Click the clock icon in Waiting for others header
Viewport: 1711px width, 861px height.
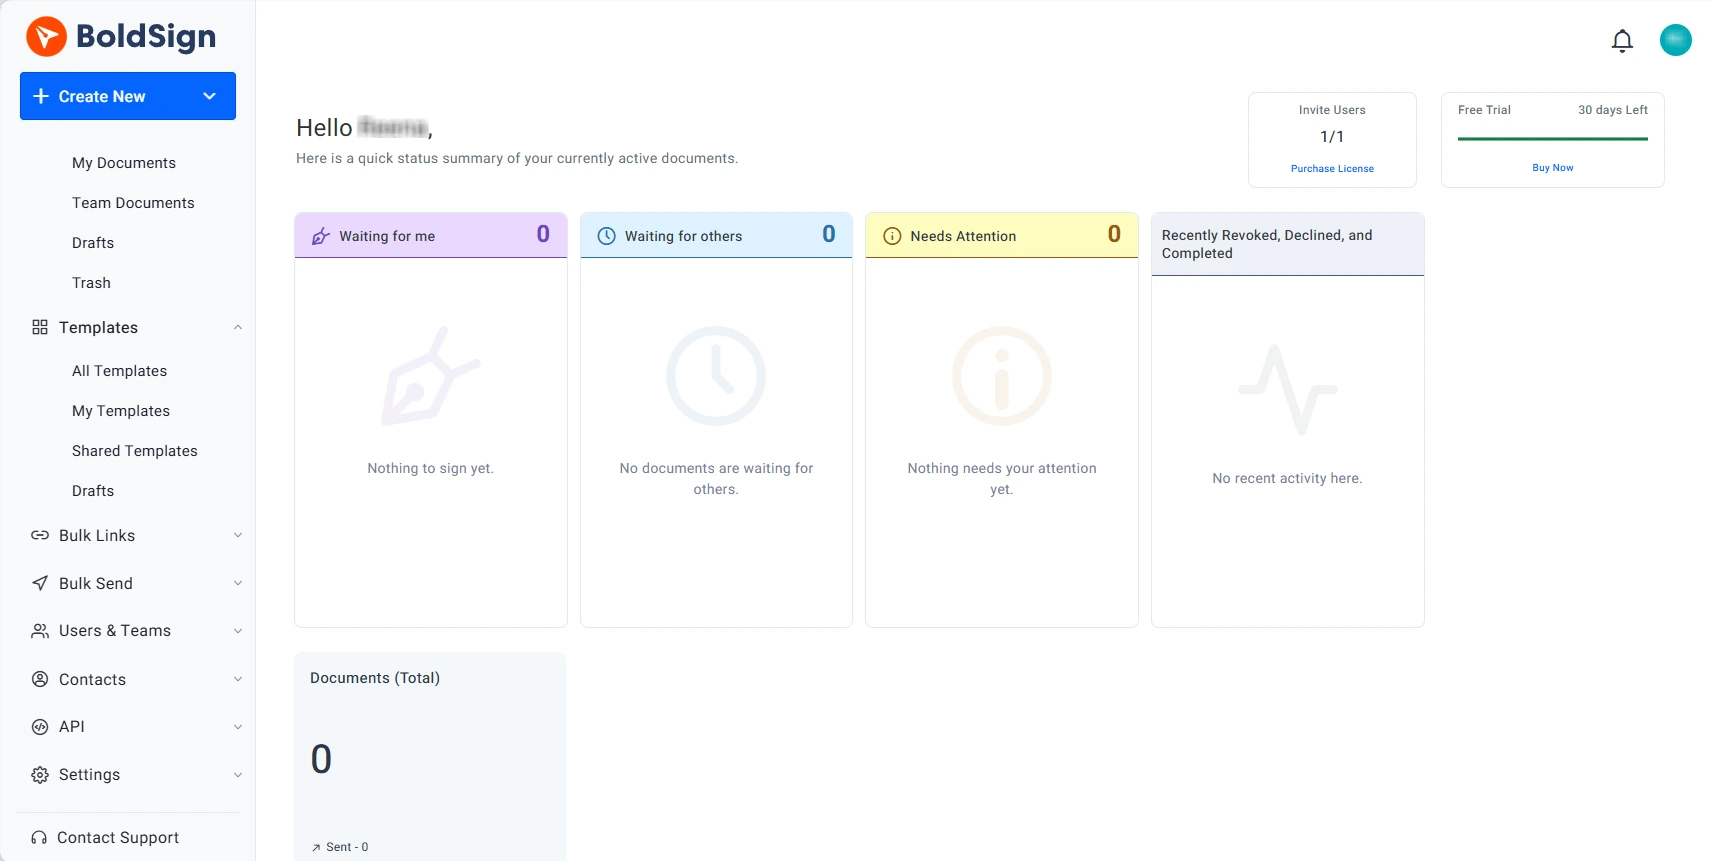click(x=606, y=236)
